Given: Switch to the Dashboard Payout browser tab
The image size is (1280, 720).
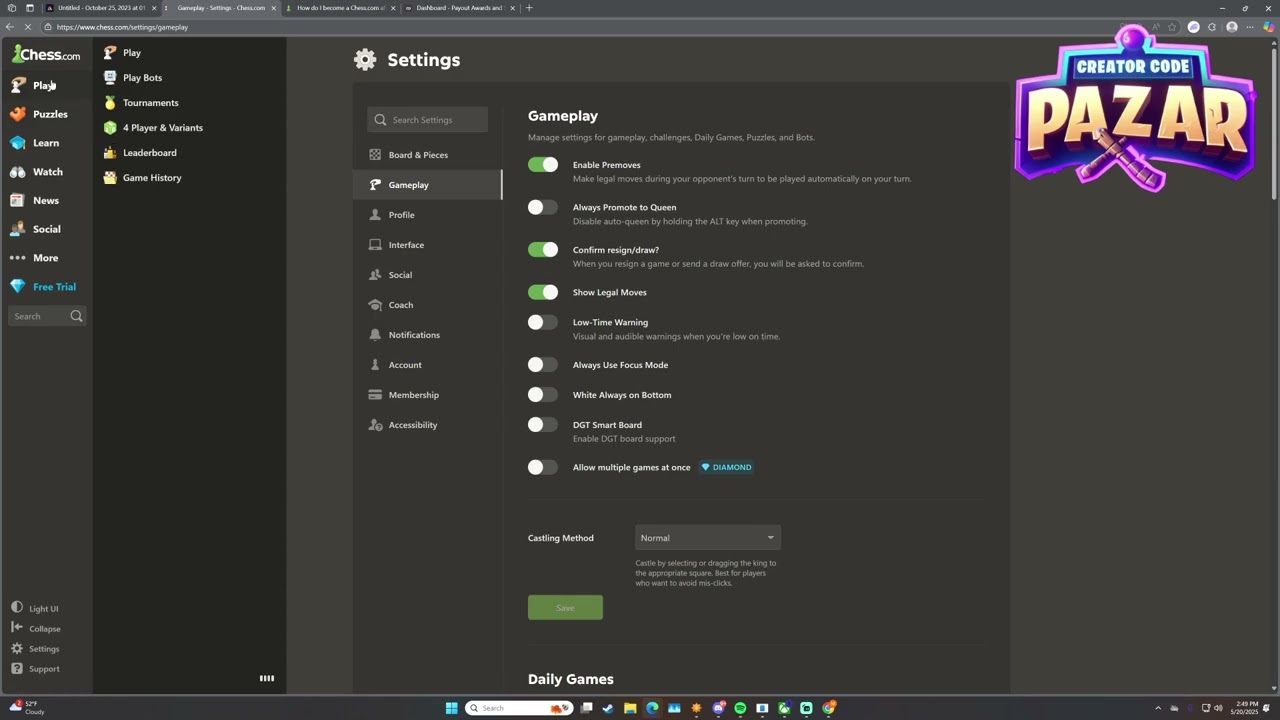Looking at the screenshot, I should [x=460, y=8].
